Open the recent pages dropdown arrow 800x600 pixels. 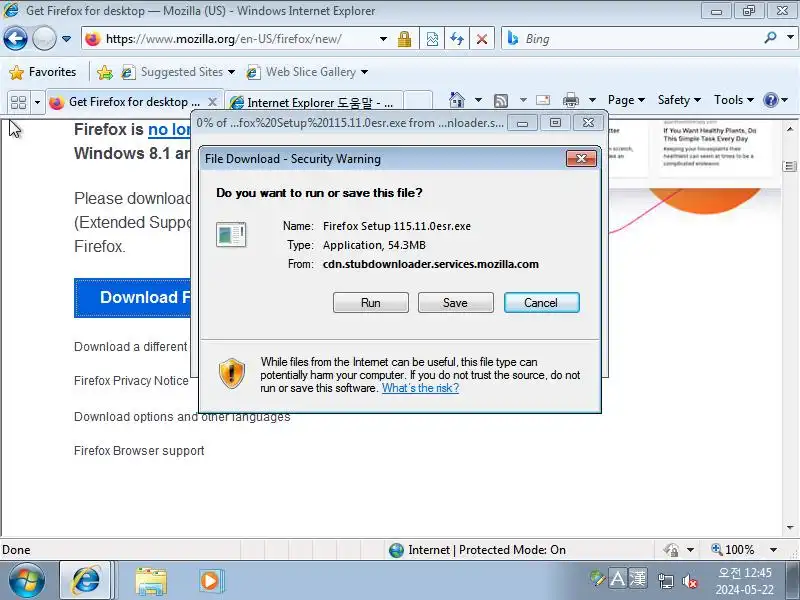point(66,39)
